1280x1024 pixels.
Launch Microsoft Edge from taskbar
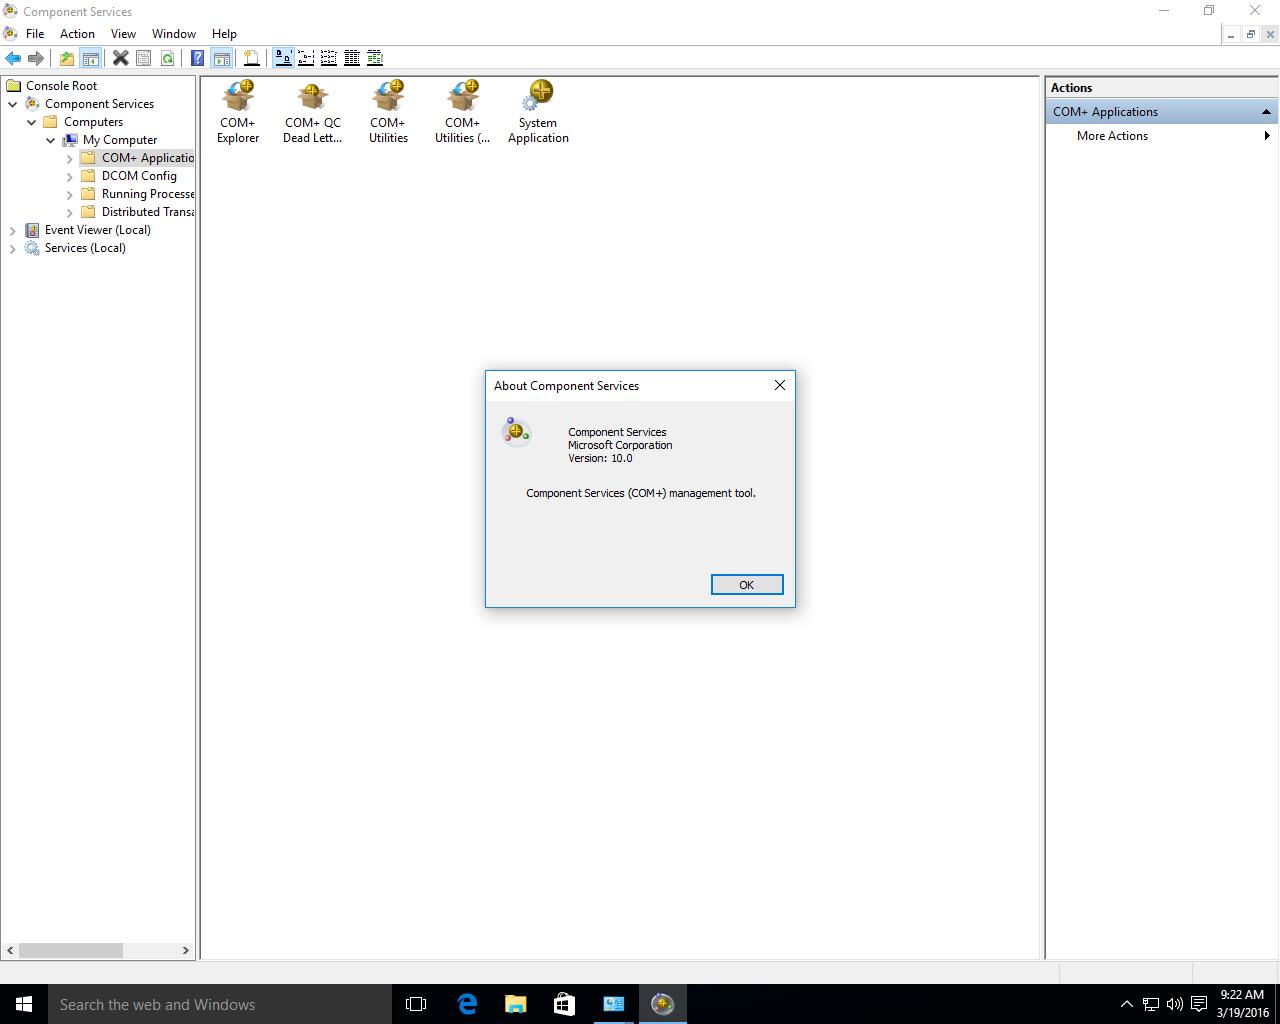tap(466, 1004)
